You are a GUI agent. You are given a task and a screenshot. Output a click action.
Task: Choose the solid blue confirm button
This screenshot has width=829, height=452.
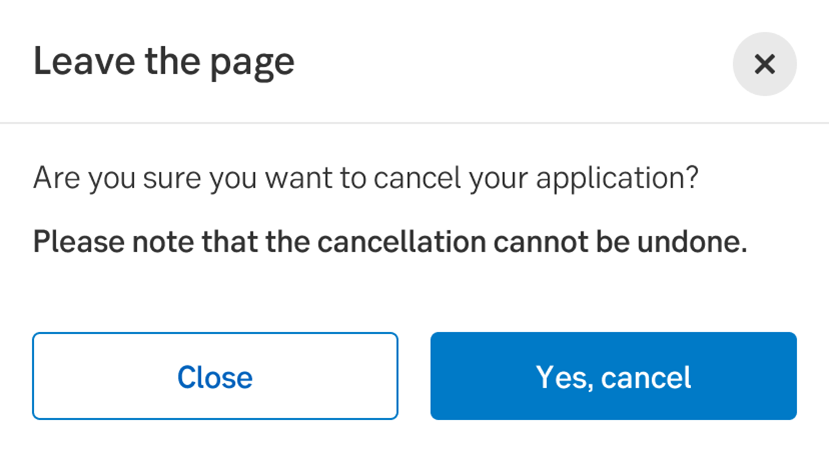pos(613,376)
